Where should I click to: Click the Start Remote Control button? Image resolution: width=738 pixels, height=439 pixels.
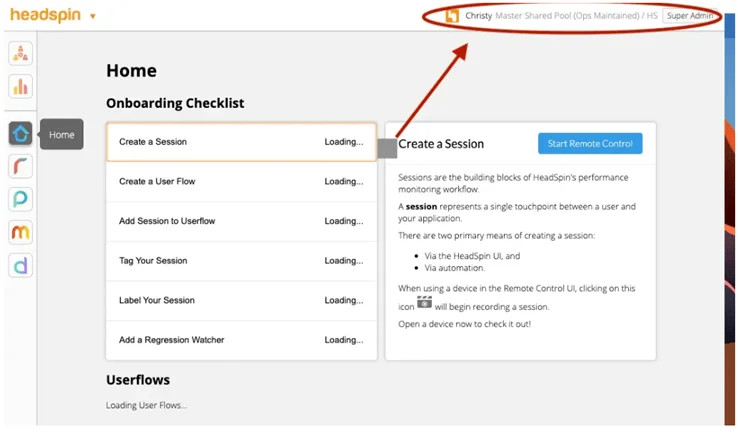pyautogui.click(x=590, y=144)
